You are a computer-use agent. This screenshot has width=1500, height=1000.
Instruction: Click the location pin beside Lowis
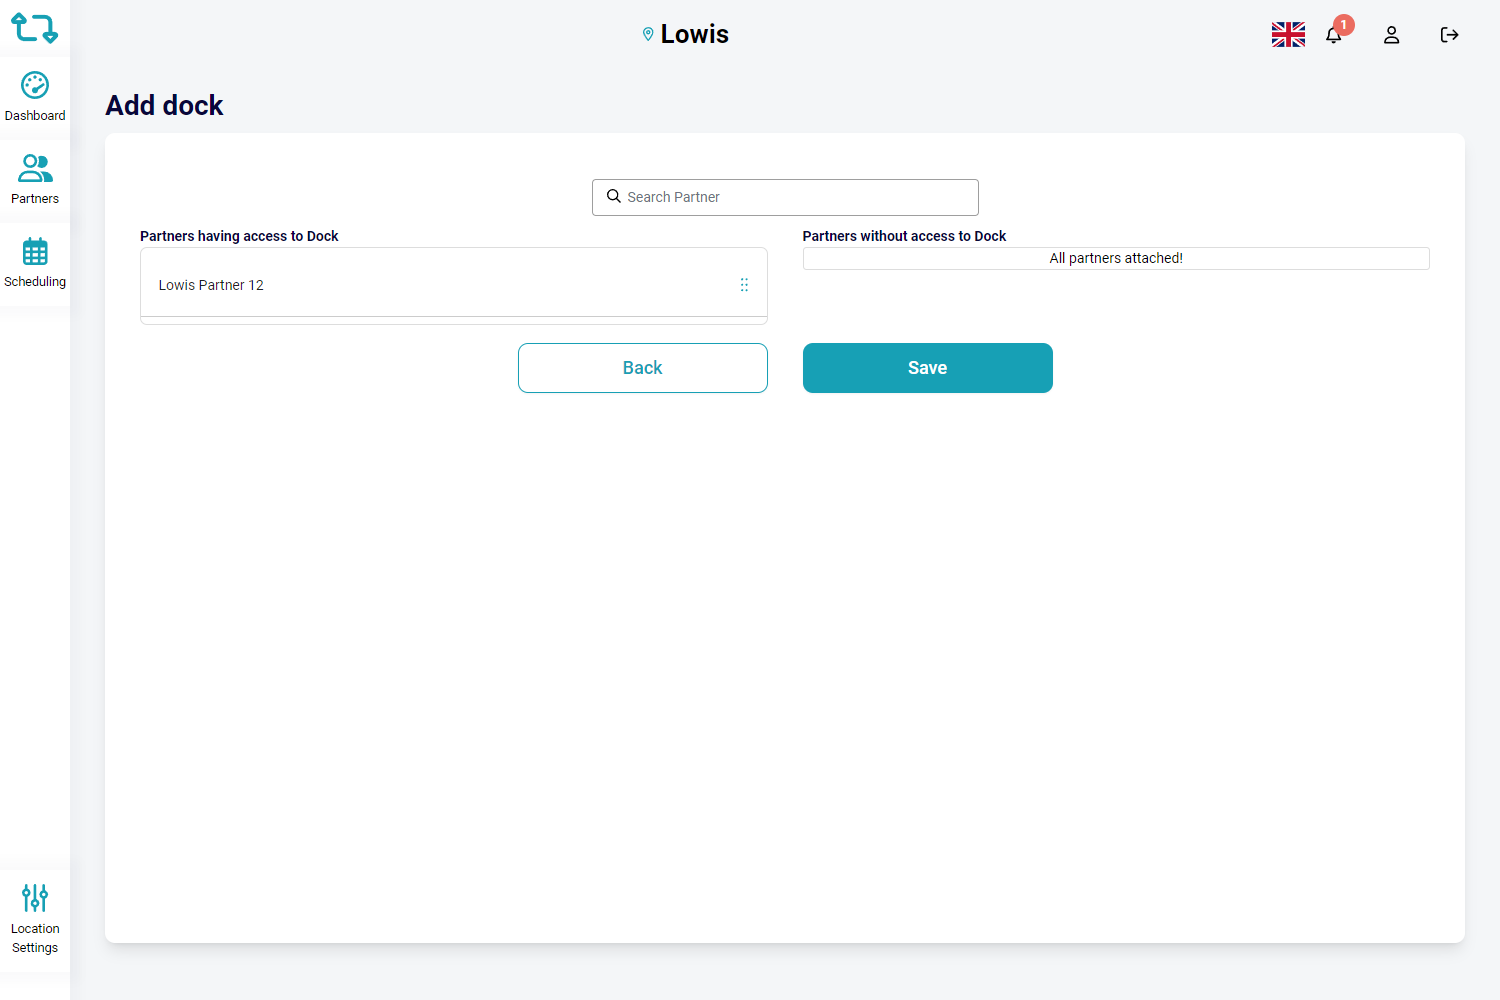[648, 35]
